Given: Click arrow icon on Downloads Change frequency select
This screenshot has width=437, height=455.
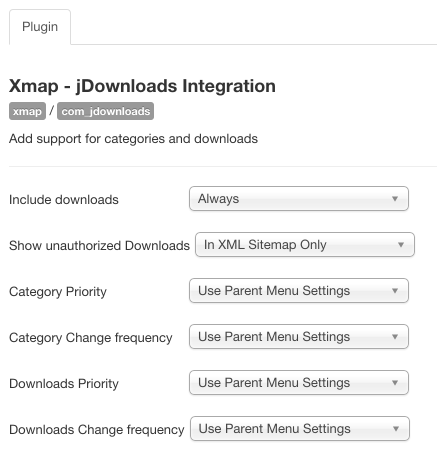Looking at the screenshot, I should 396,429.
